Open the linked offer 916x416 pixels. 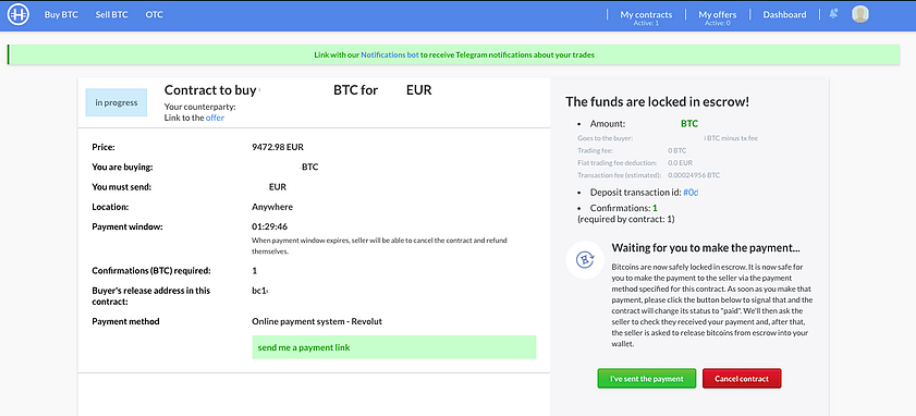tap(215, 117)
